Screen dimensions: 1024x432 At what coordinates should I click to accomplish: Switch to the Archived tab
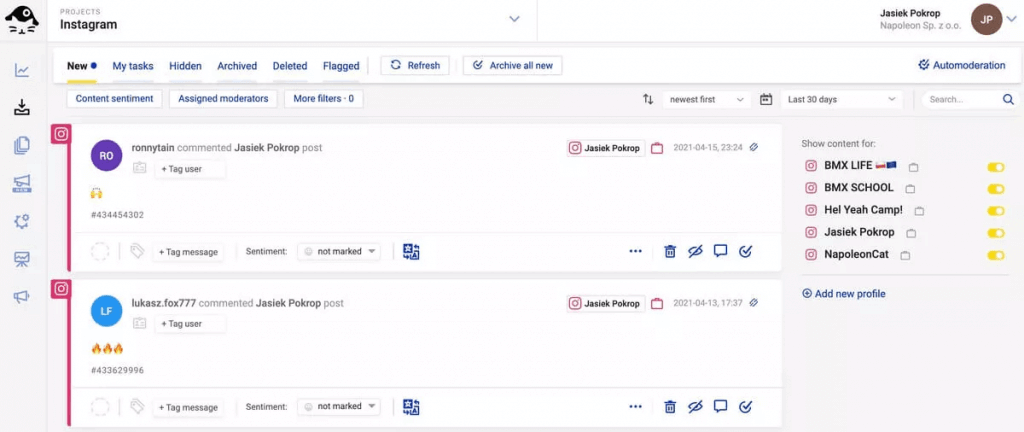[237, 66]
